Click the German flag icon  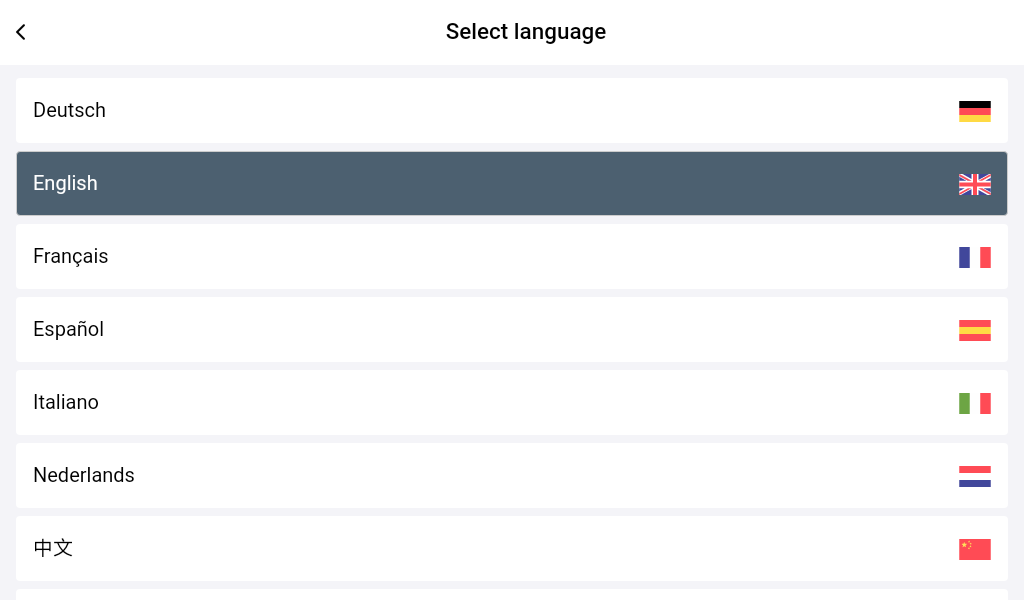tap(974, 111)
